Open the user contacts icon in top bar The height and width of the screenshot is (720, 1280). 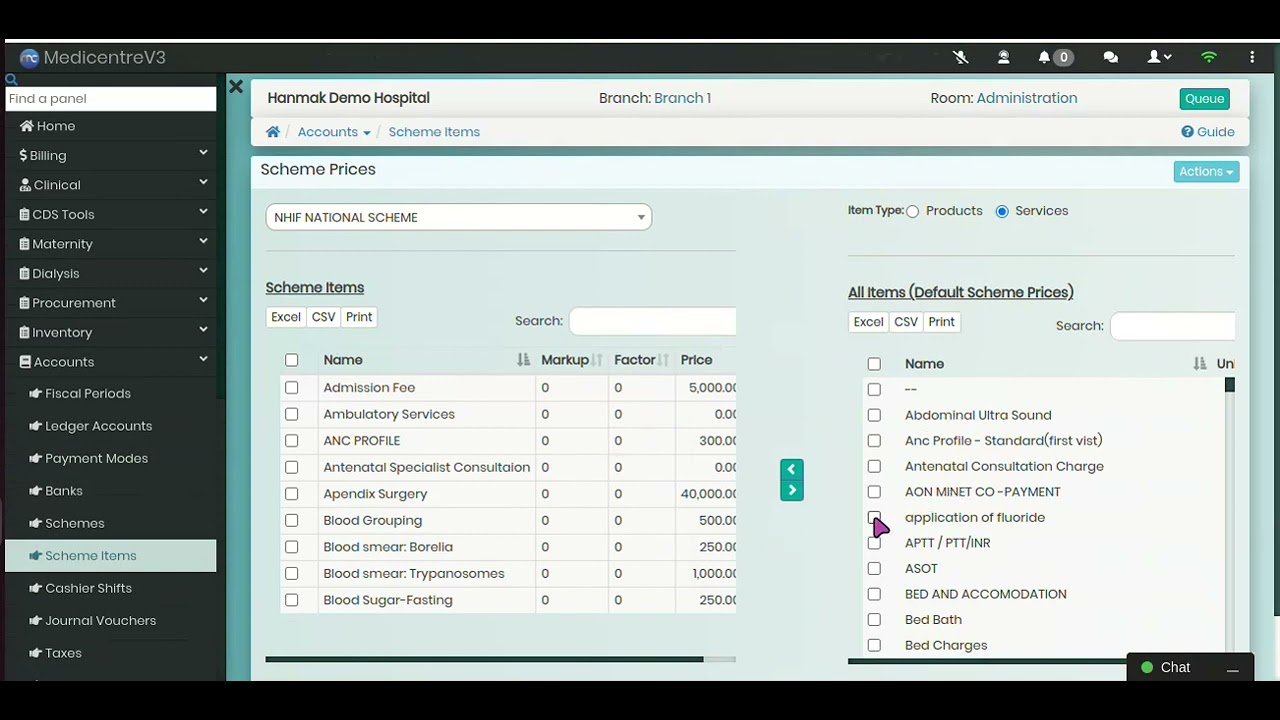(x=1003, y=58)
